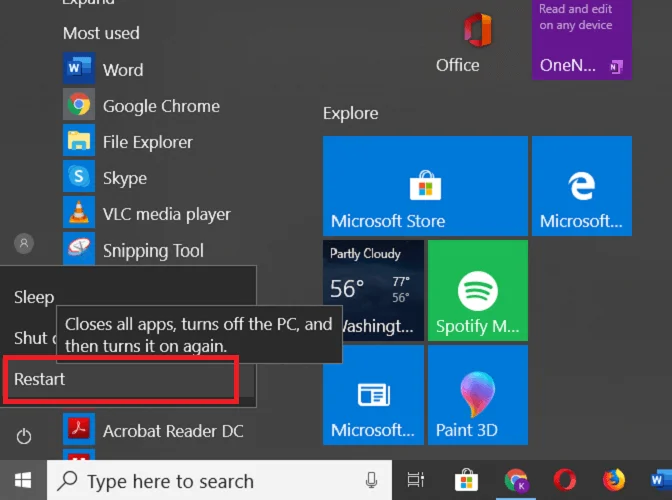Click the Windows Start button
The height and width of the screenshot is (500, 672).
coord(23,480)
